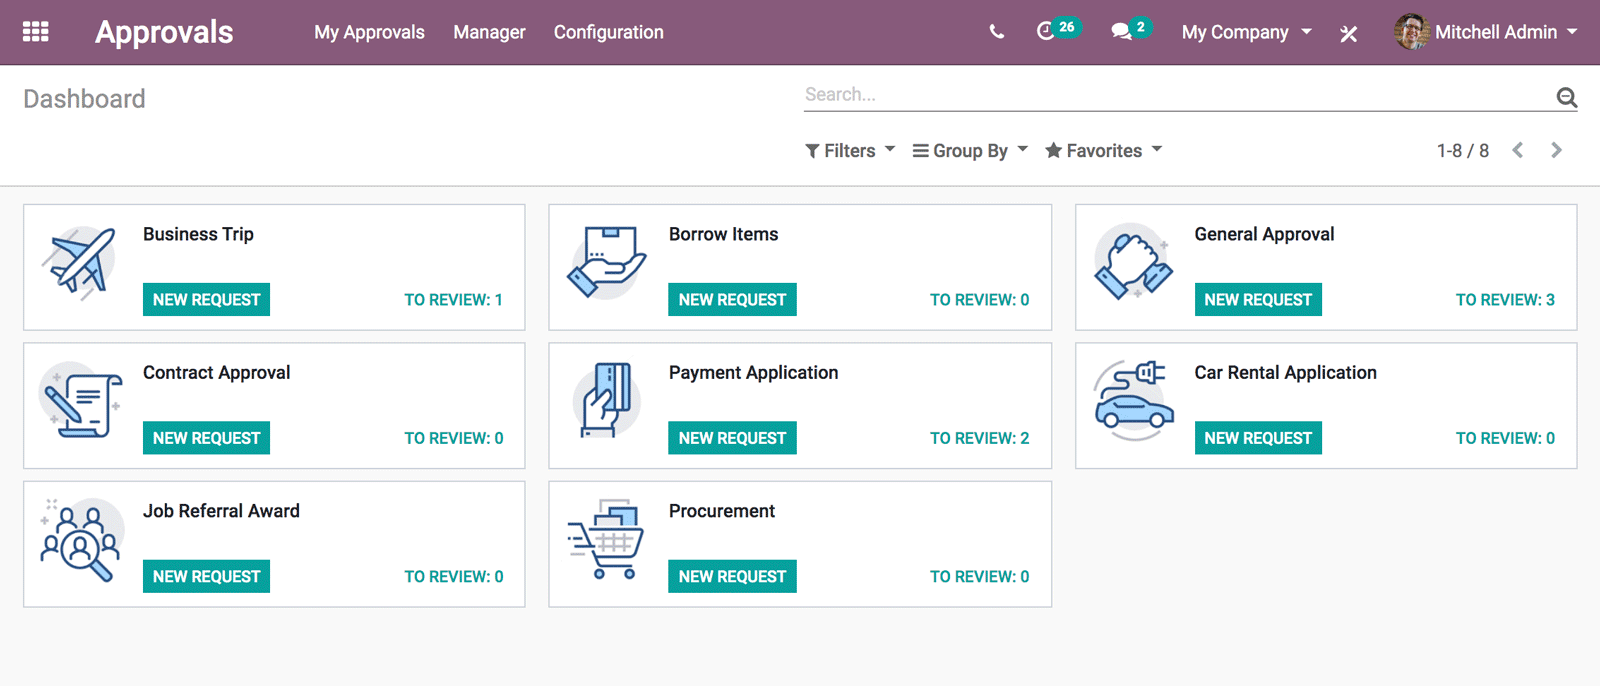The image size is (1600, 686).
Task: Open the Favorites dropdown
Action: click(1103, 151)
